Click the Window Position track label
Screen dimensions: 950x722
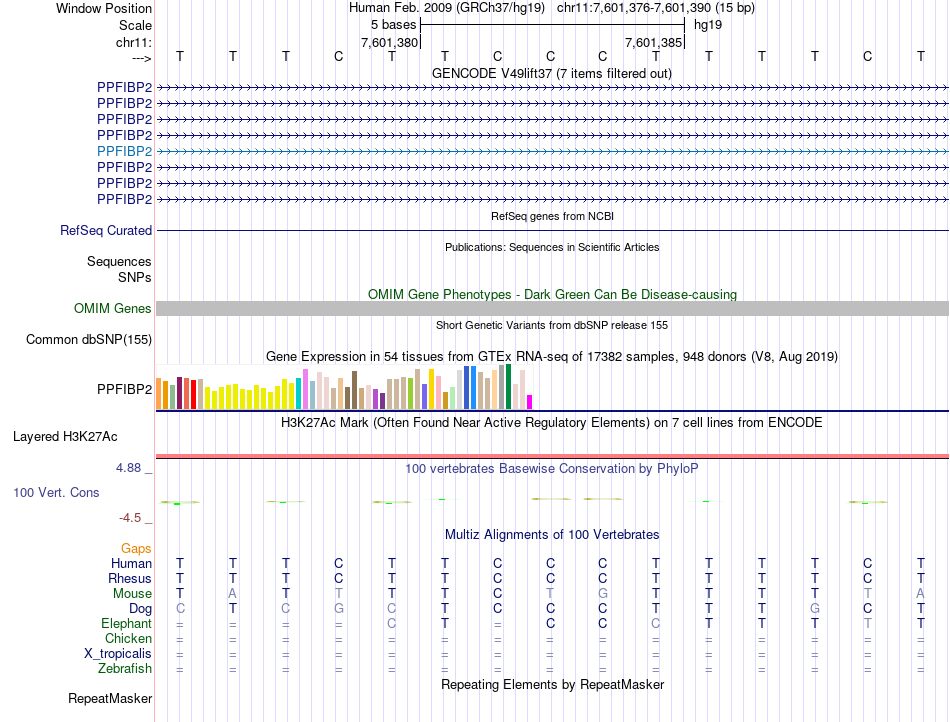(104, 8)
